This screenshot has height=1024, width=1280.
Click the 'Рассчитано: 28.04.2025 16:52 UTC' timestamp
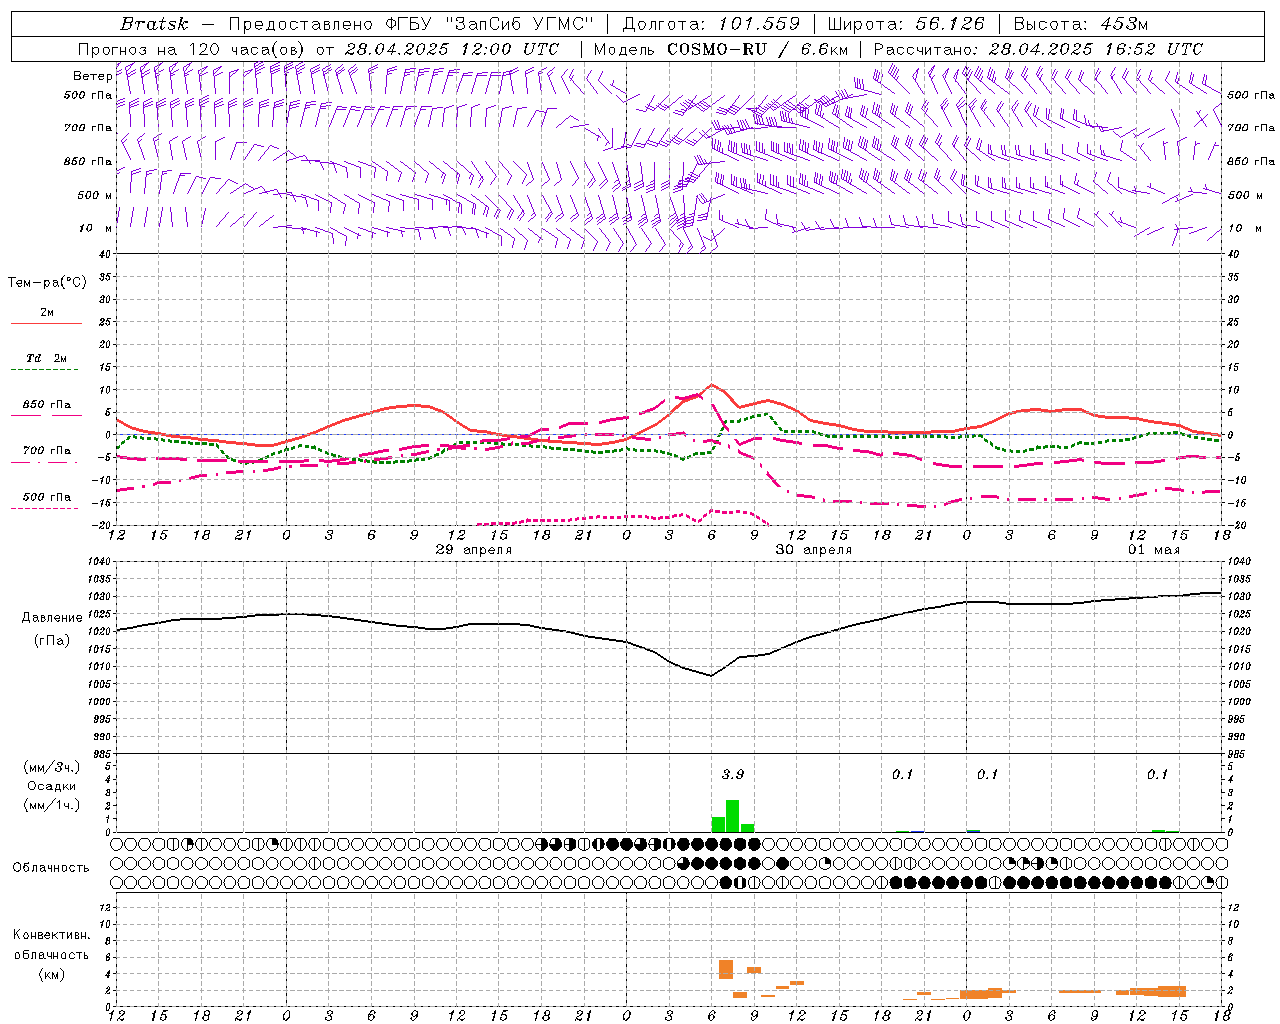(1038, 49)
